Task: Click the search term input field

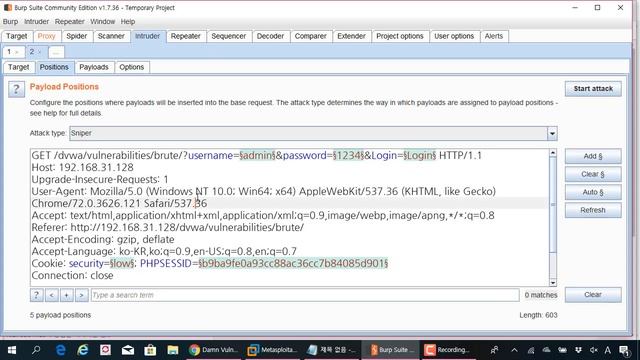Action: [305, 295]
